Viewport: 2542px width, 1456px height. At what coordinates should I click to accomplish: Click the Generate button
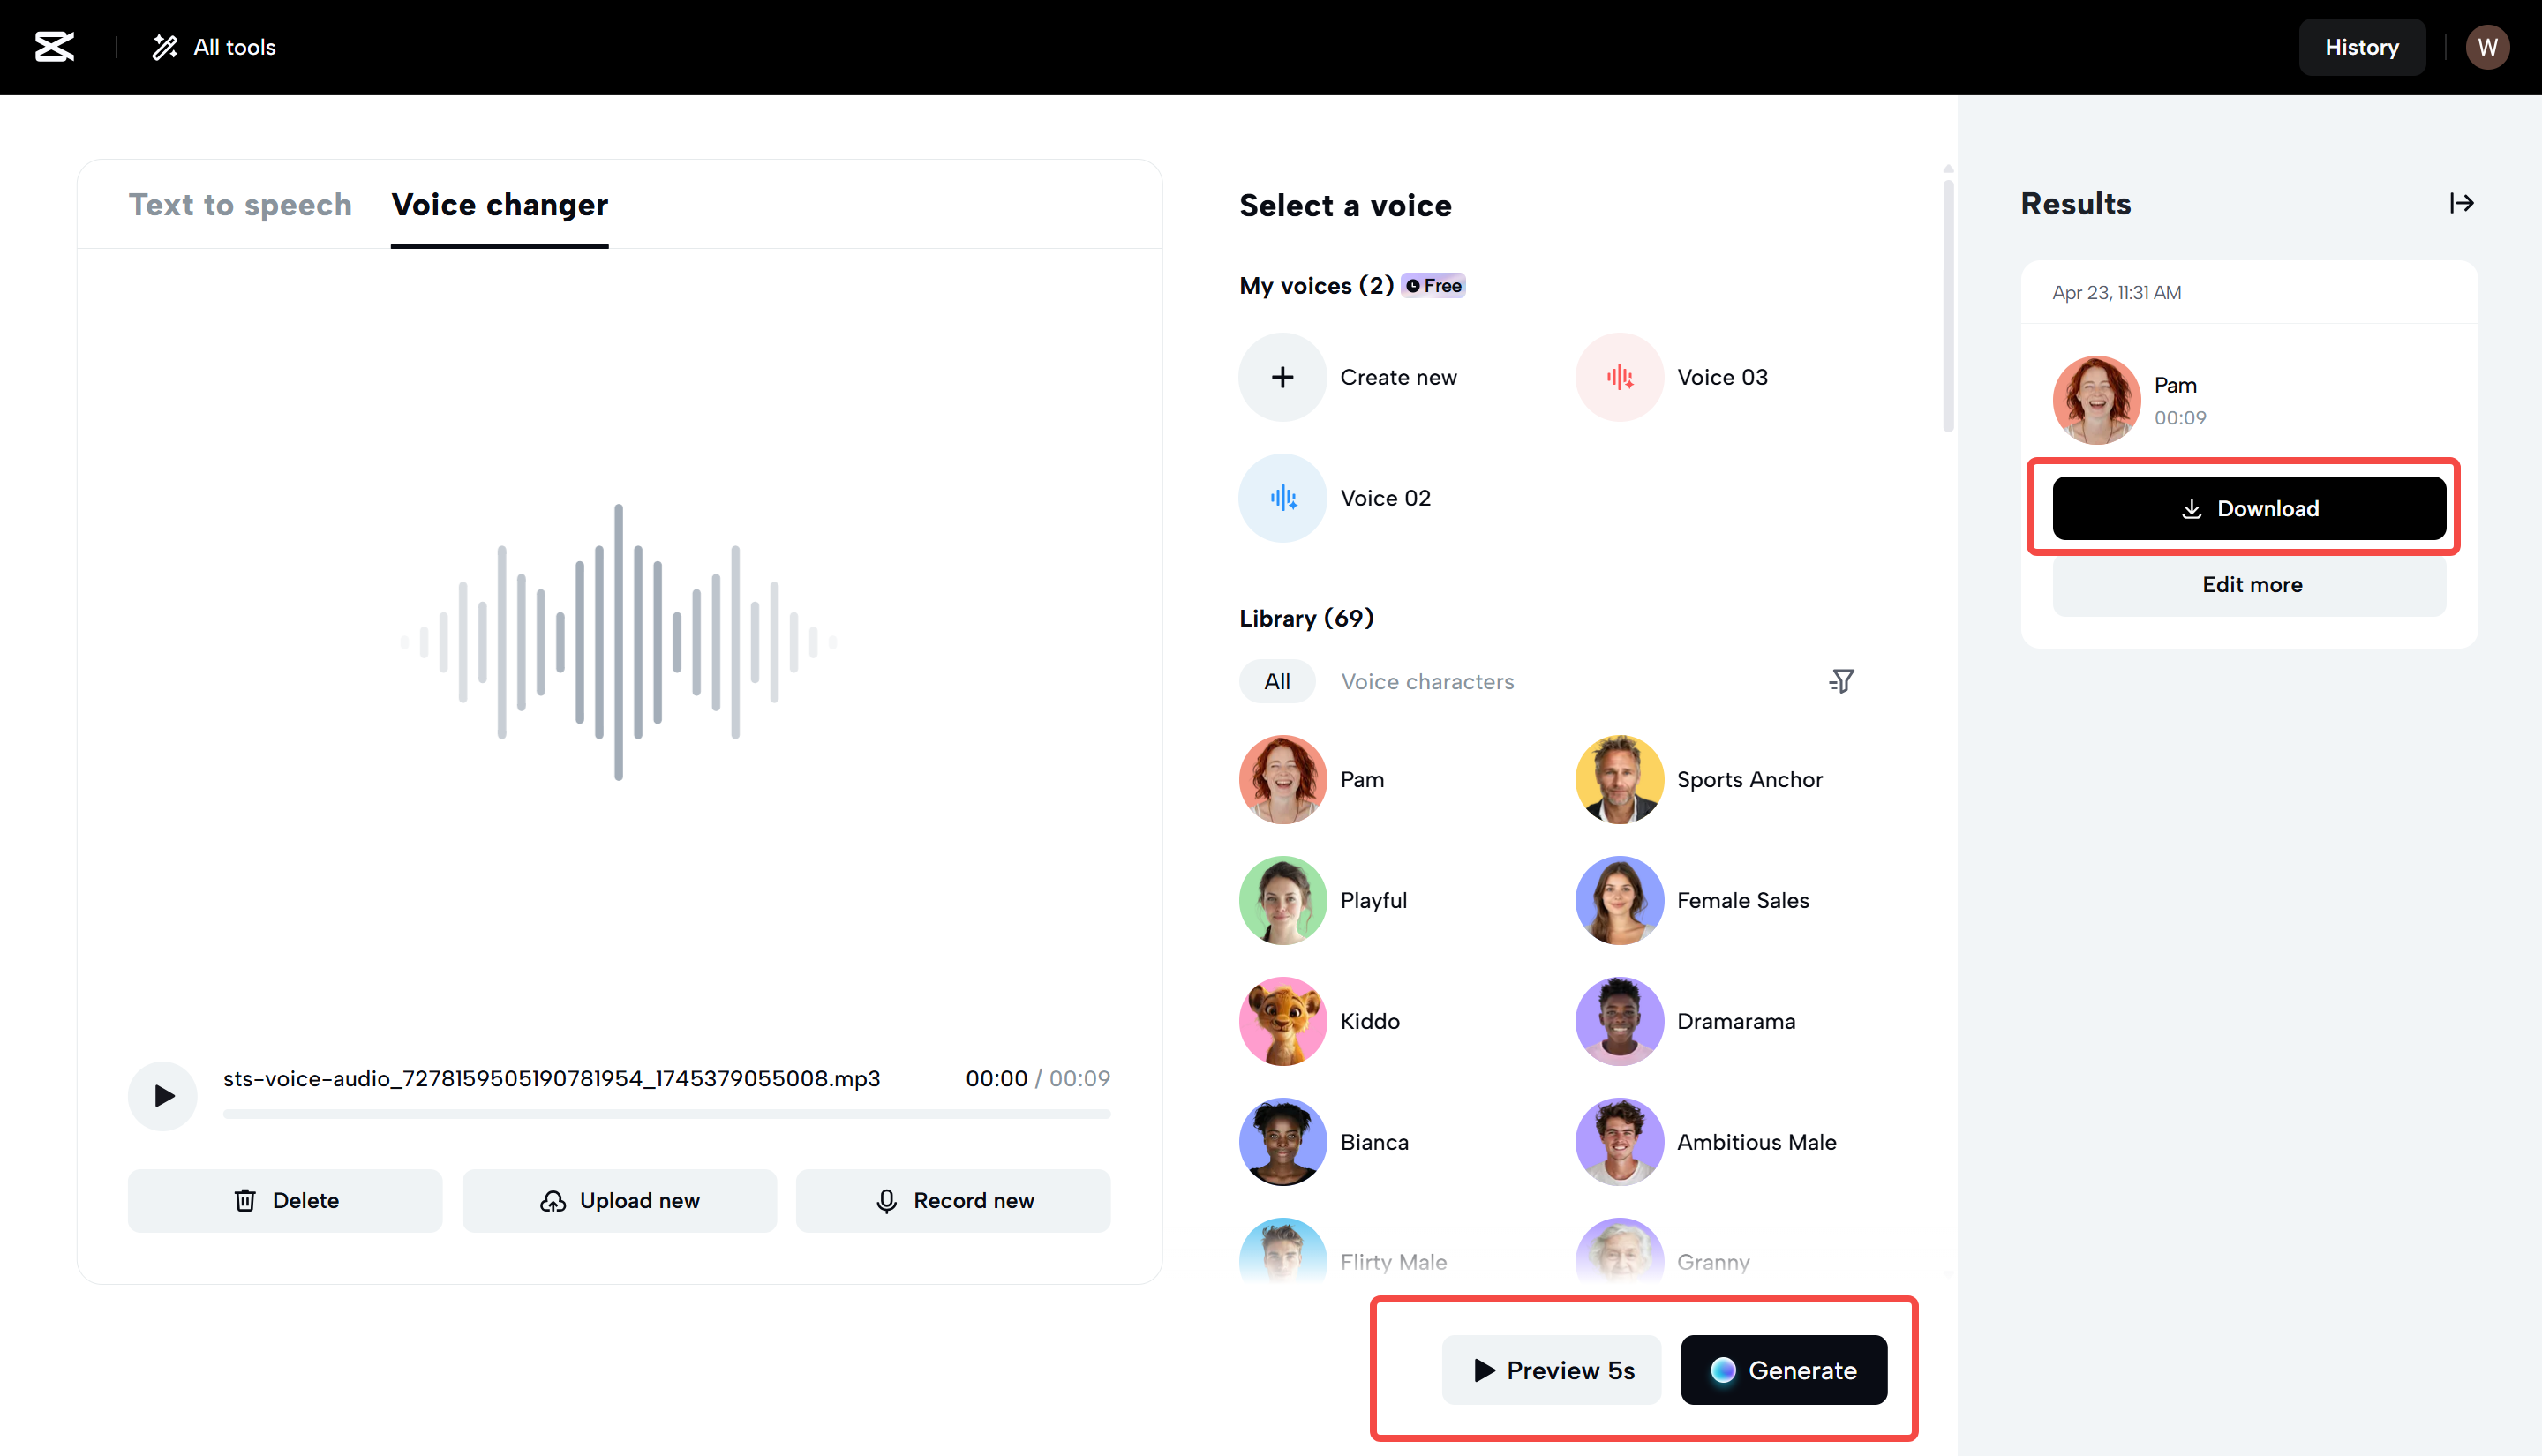pyautogui.click(x=1783, y=1370)
